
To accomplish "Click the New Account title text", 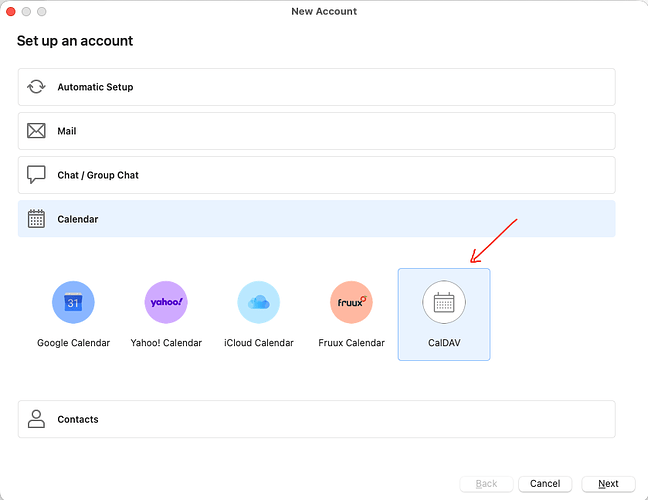I will (x=324, y=12).
